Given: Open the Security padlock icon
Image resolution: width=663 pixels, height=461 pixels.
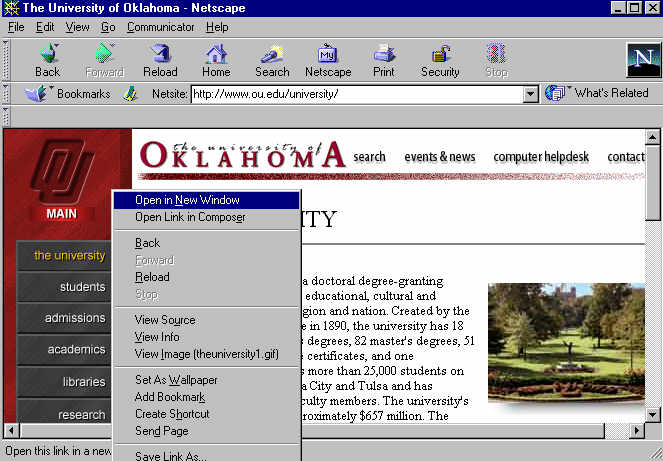Looking at the screenshot, I should tap(441, 54).
